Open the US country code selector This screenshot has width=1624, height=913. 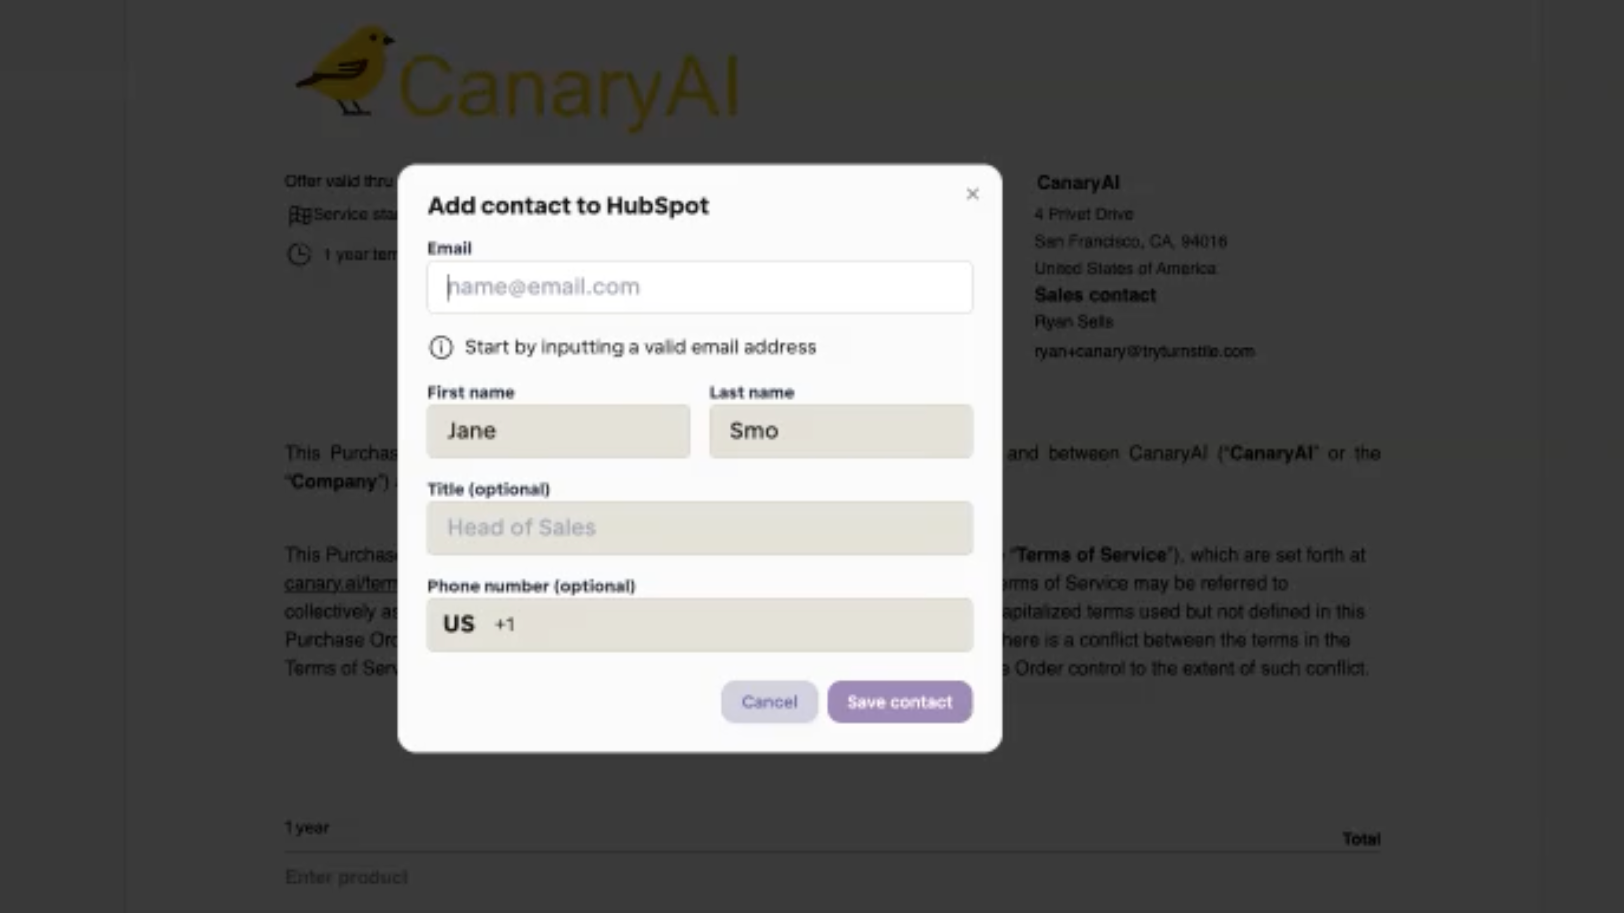click(x=459, y=624)
